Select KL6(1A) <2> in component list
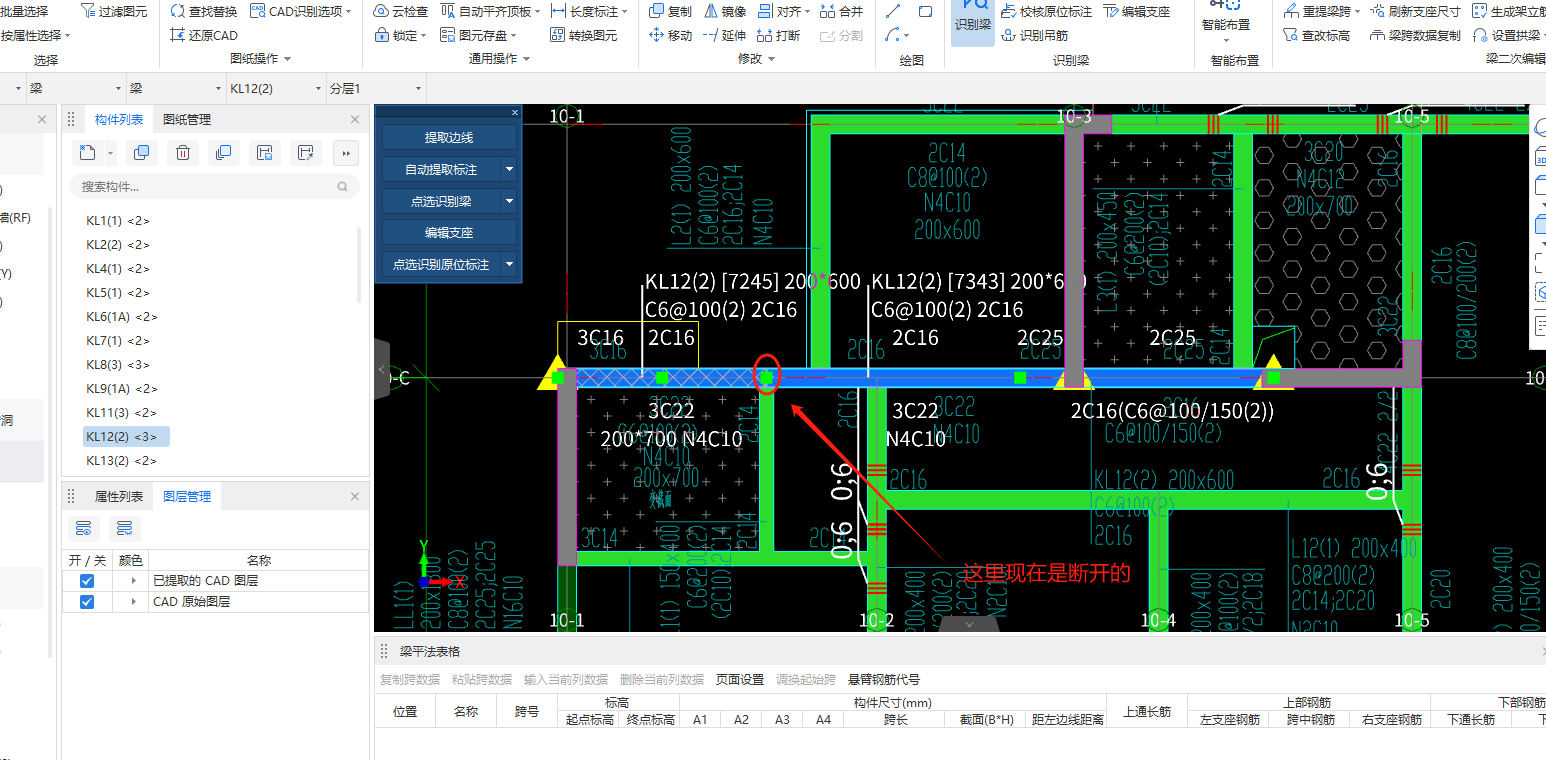This screenshot has width=1546, height=760. click(x=122, y=316)
